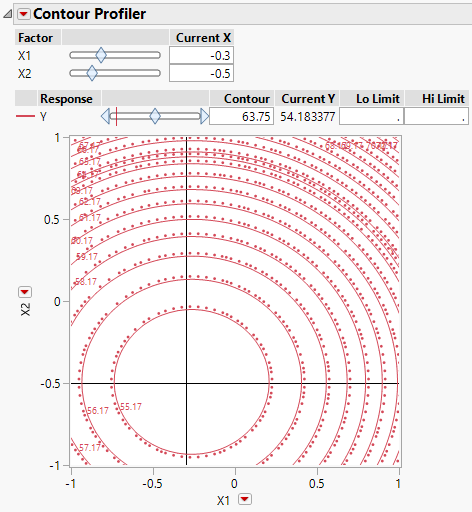Adjust the X2 factor slider
The height and width of the screenshot is (512, 472).
[x=92, y=73]
